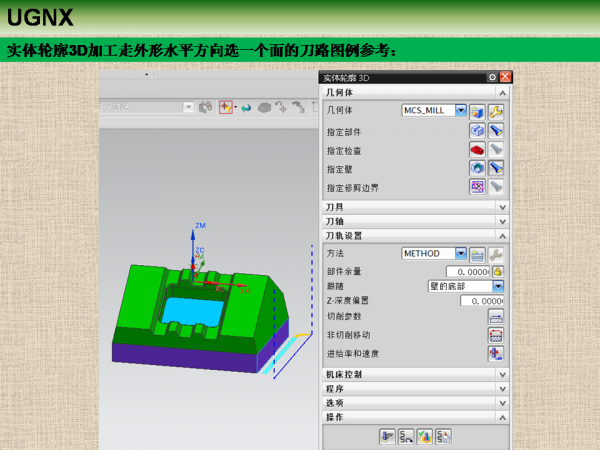
Task: Click the edit method wrench icon
Action: [496, 255]
